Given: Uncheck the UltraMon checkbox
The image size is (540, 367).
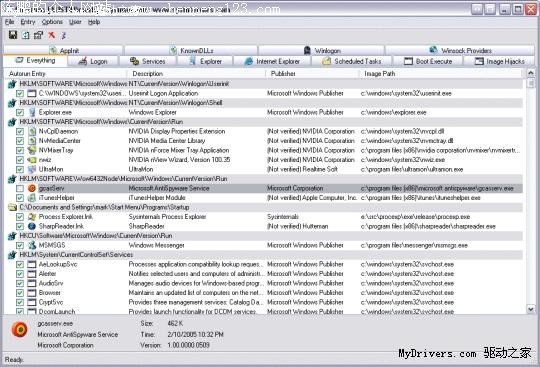Looking at the screenshot, I should coord(20,169).
